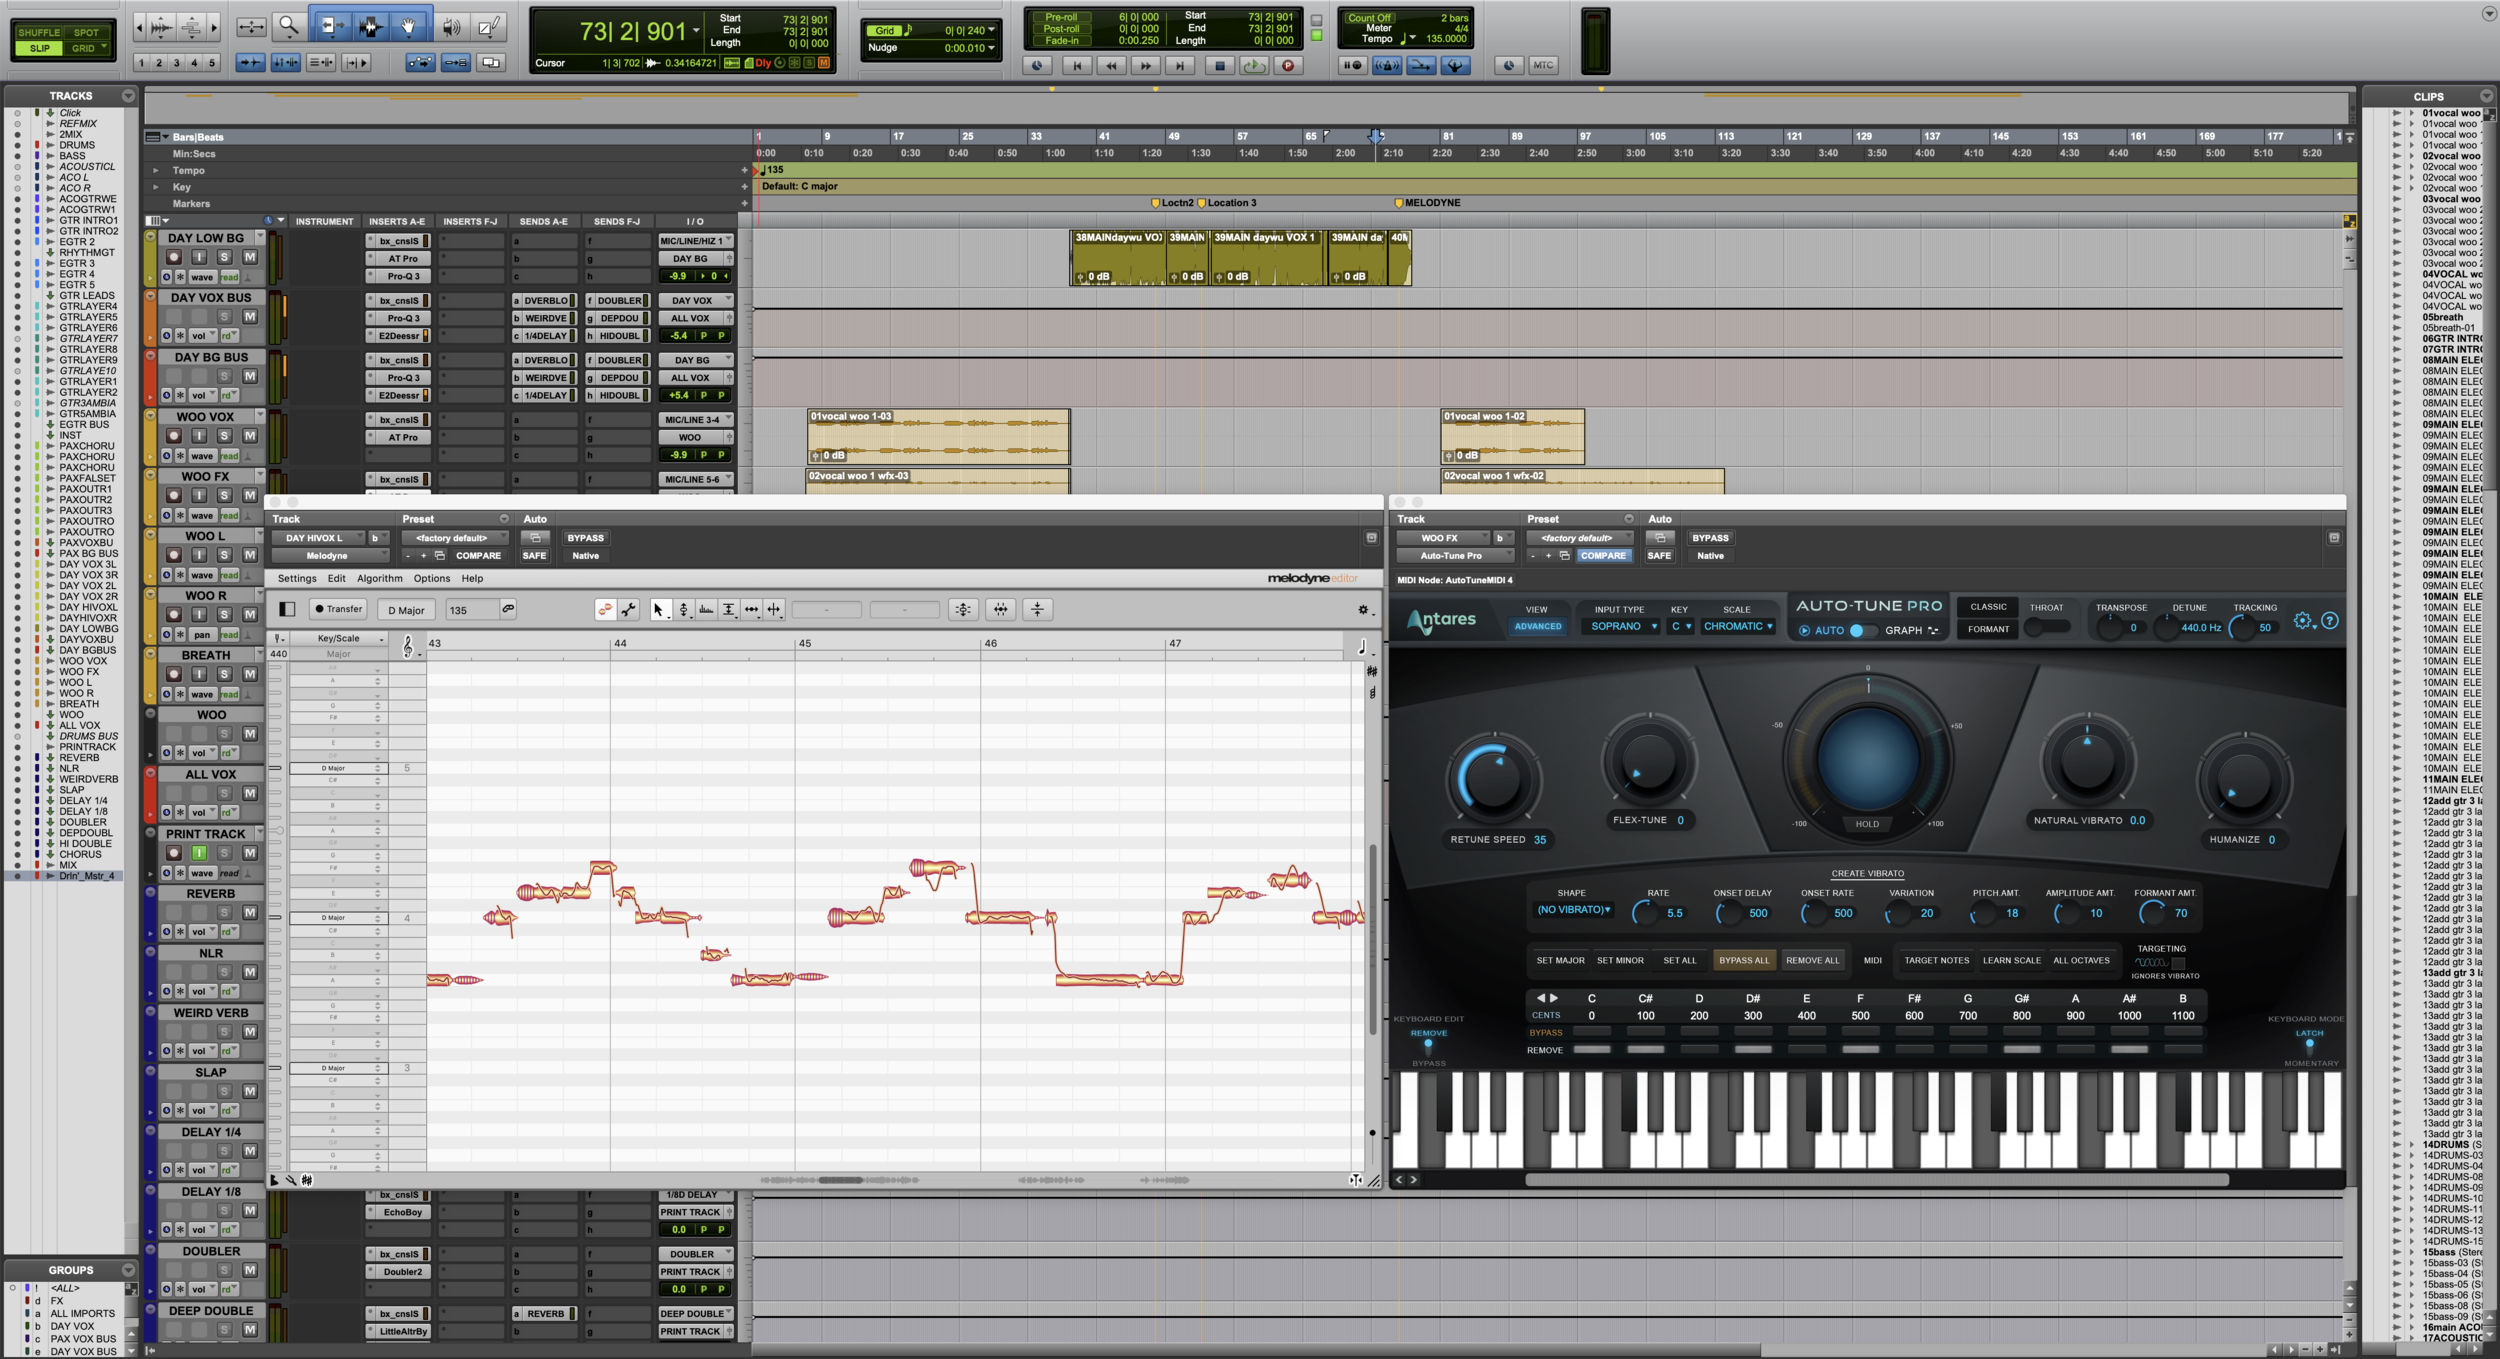Enable Shuffle edit mode
The width and height of the screenshot is (2500, 1359).
pos(40,32)
